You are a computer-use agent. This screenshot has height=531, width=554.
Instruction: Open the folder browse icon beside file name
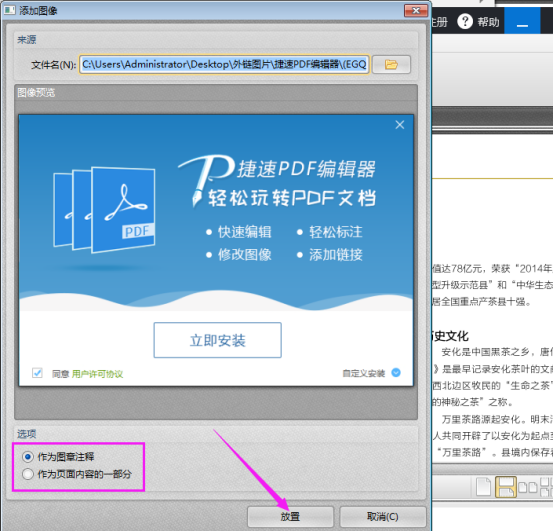click(391, 65)
